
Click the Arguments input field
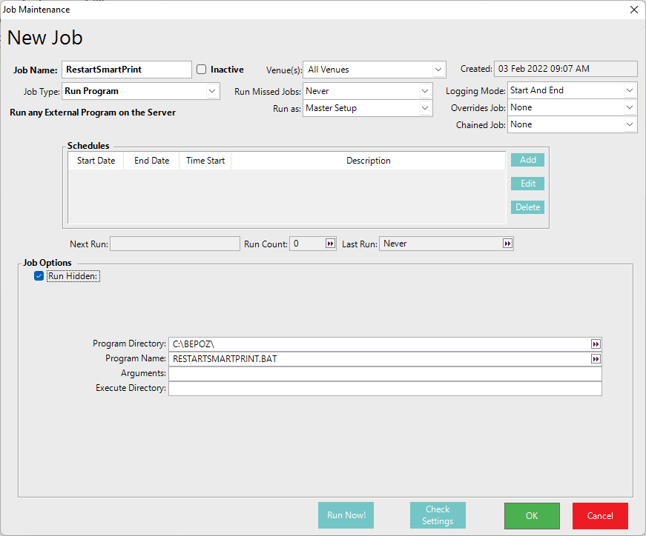coord(384,374)
